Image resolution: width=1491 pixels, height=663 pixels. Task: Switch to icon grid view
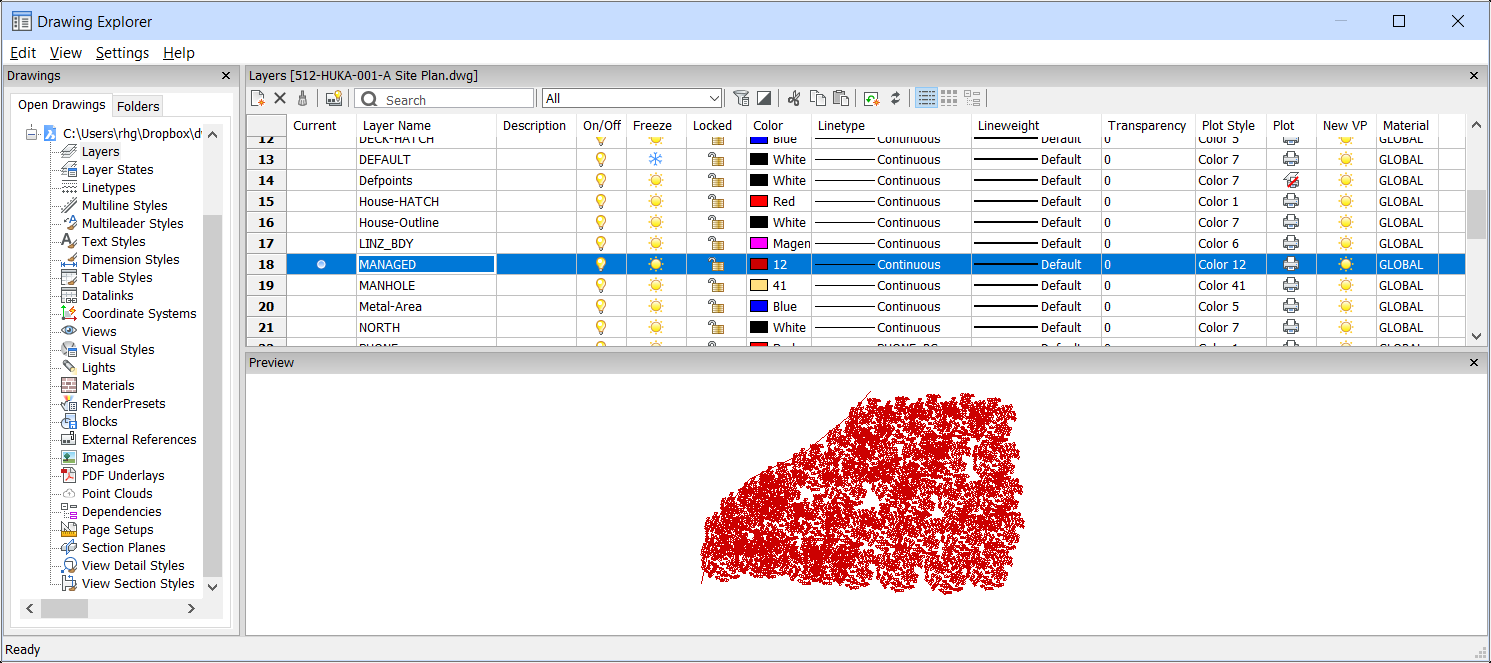click(x=949, y=98)
